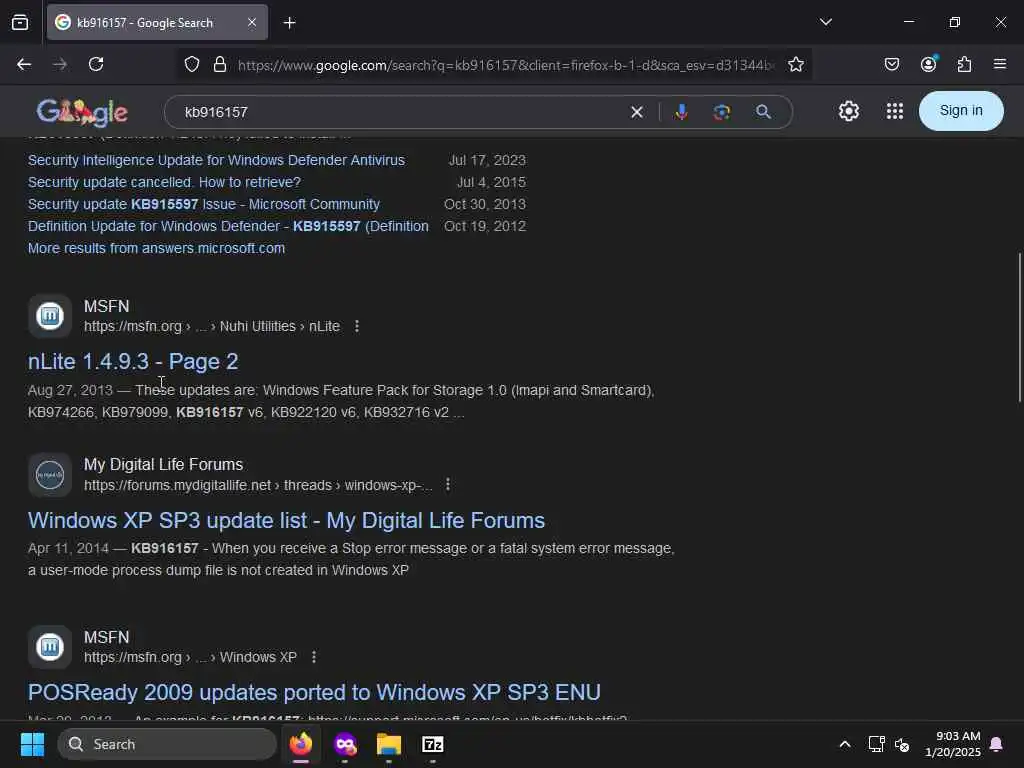Start a voice search with the microphone
The width and height of the screenshot is (1024, 768).
[x=681, y=112]
